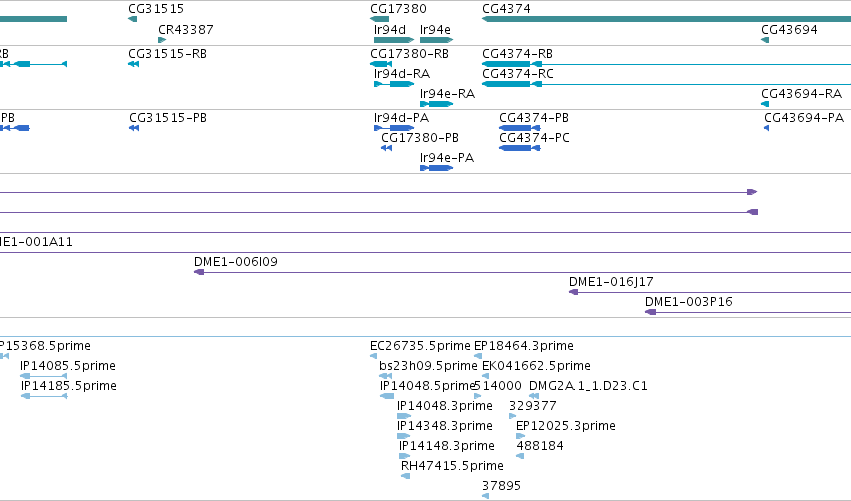Select the Ir94e-RA transcript glyph
This screenshot has width=851, height=501.
click(x=436, y=104)
